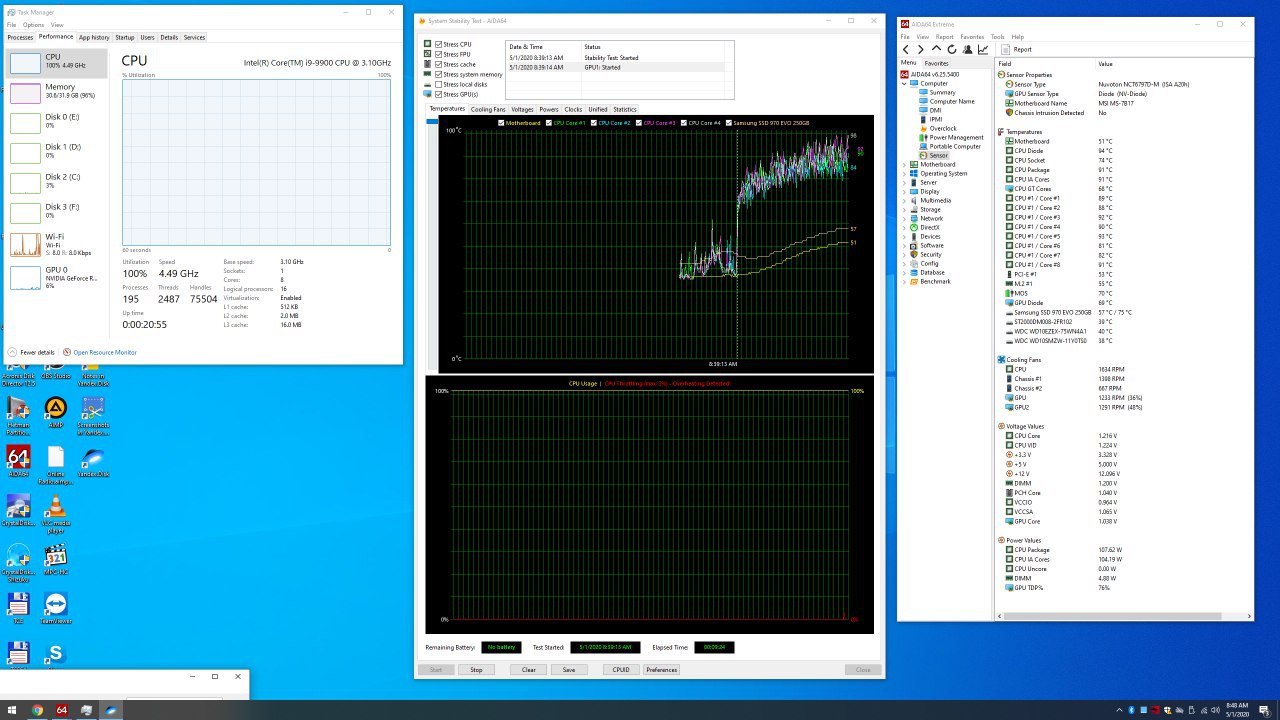This screenshot has width=1280, height=720.
Task: Expand the Motherboard node in AIDA64 tree
Action: 904,164
